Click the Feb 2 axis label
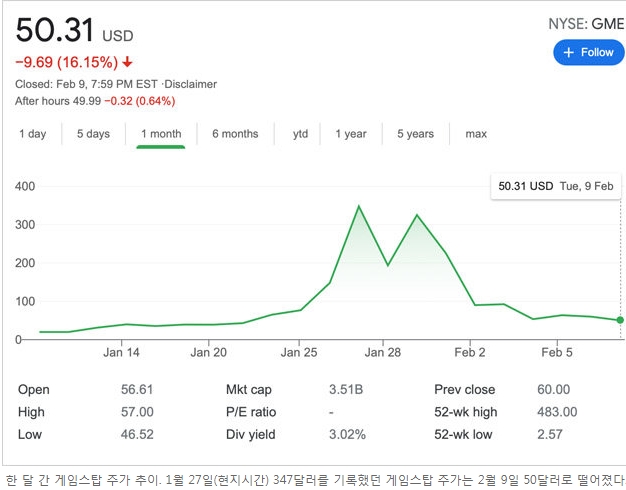Viewport: 626px width, 490px height. (x=470, y=352)
